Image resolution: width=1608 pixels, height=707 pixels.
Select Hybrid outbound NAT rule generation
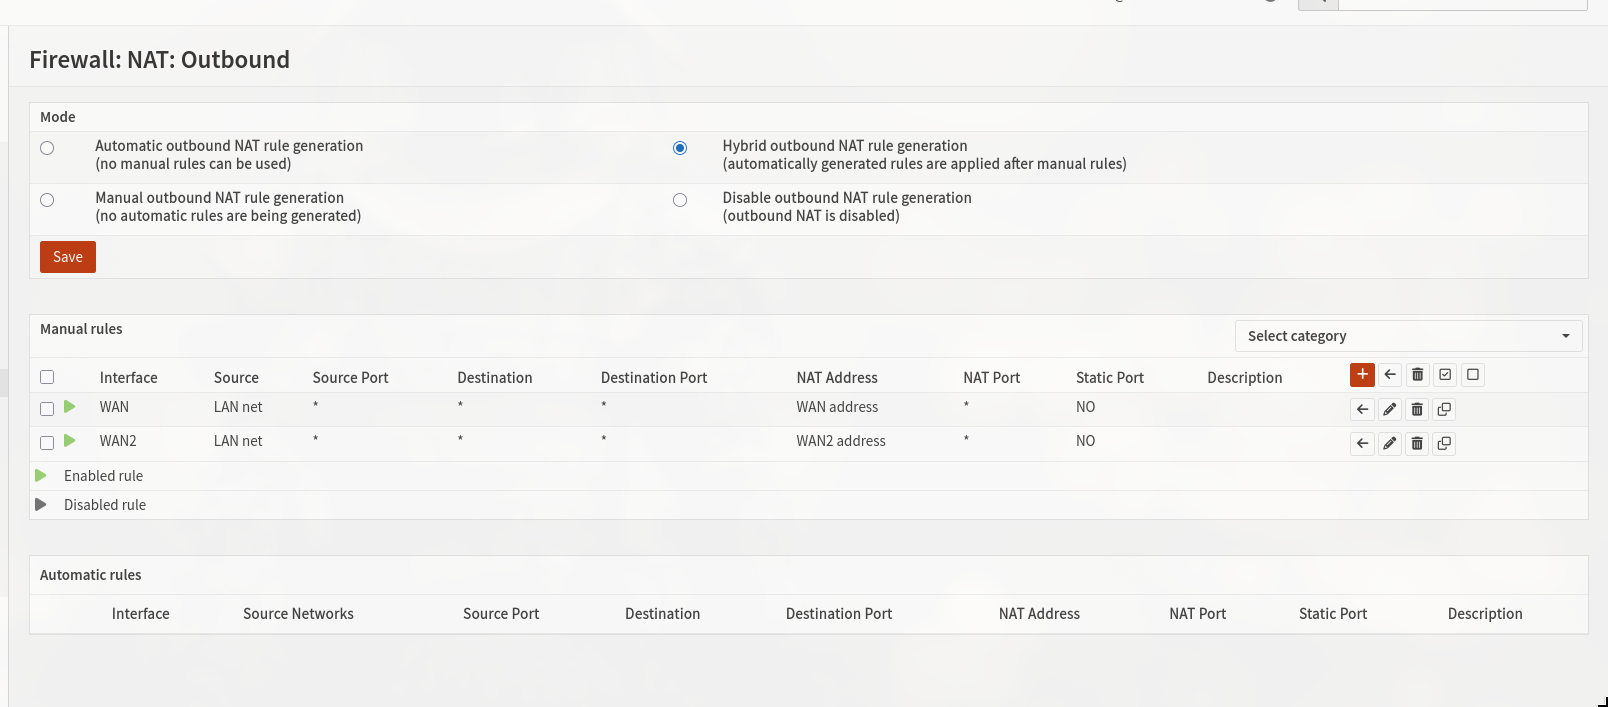click(680, 148)
